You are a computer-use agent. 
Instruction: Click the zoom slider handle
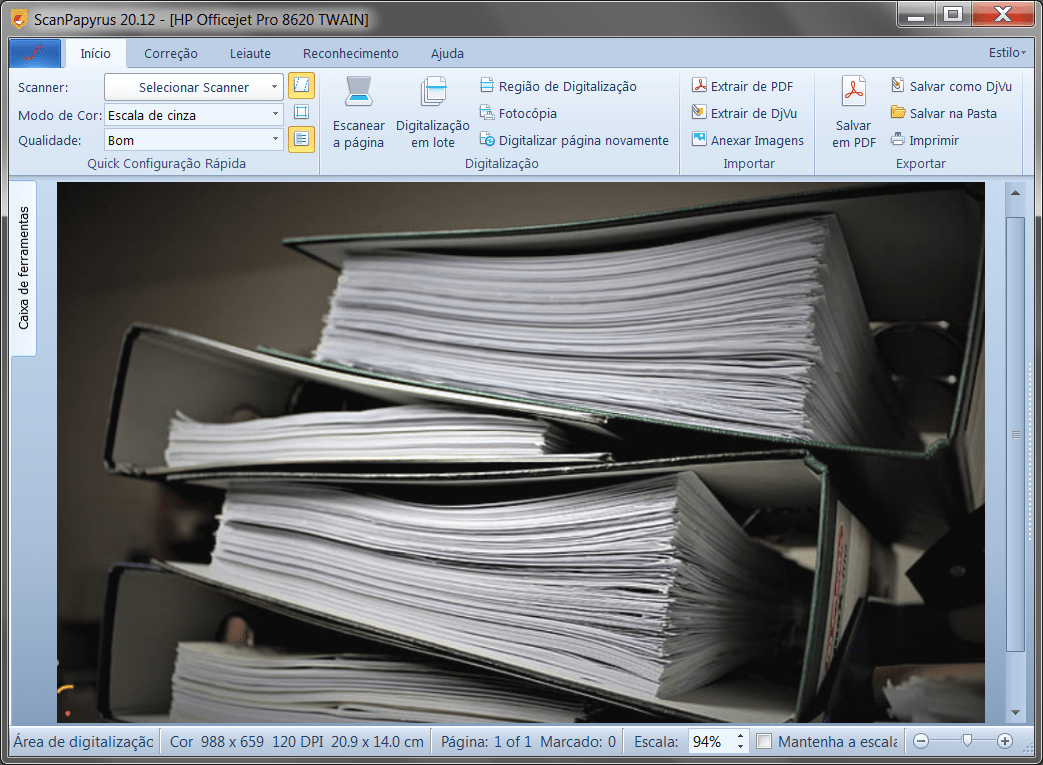click(x=967, y=740)
